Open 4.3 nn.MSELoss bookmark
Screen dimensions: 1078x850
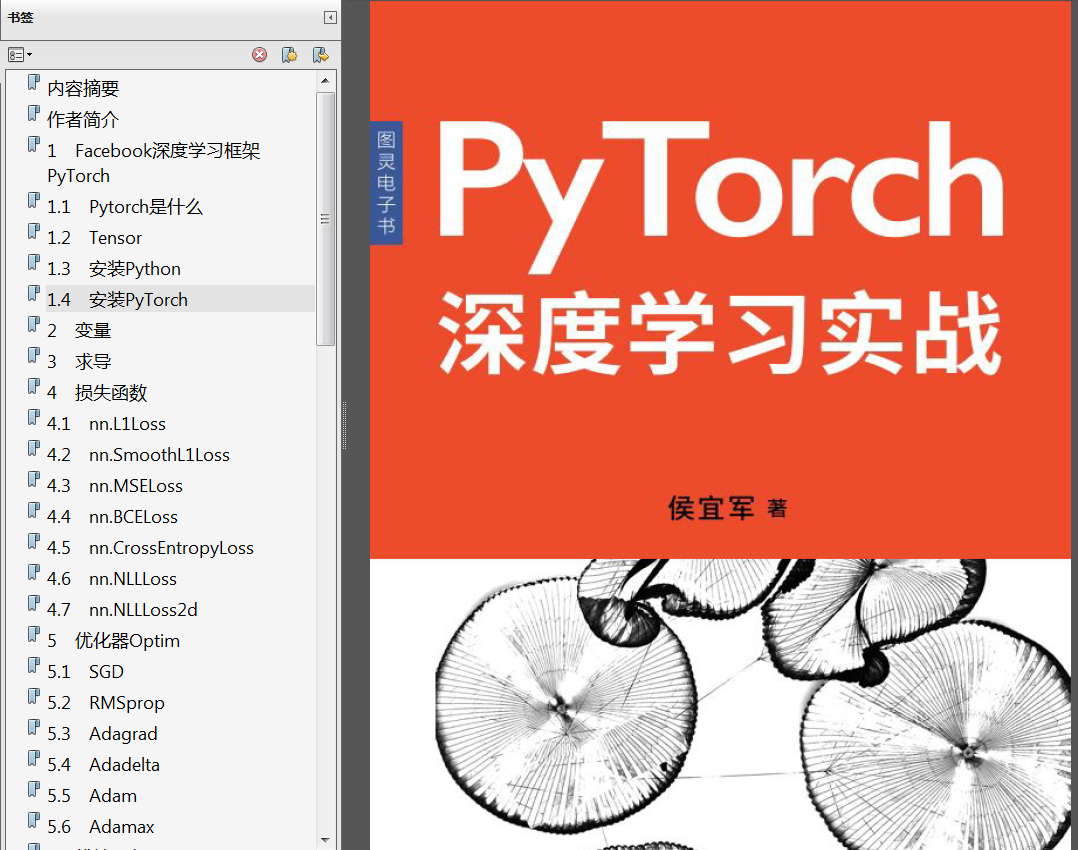(x=115, y=486)
